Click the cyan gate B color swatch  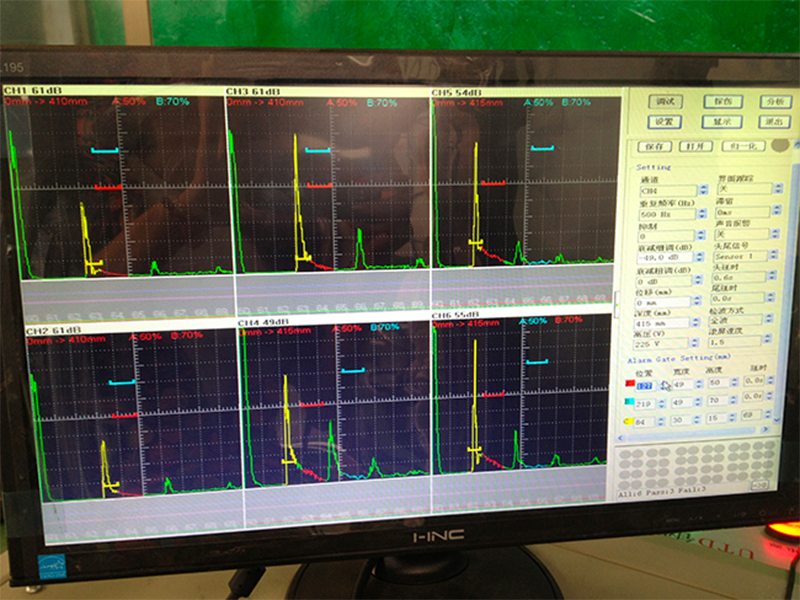click(x=629, y=401)
